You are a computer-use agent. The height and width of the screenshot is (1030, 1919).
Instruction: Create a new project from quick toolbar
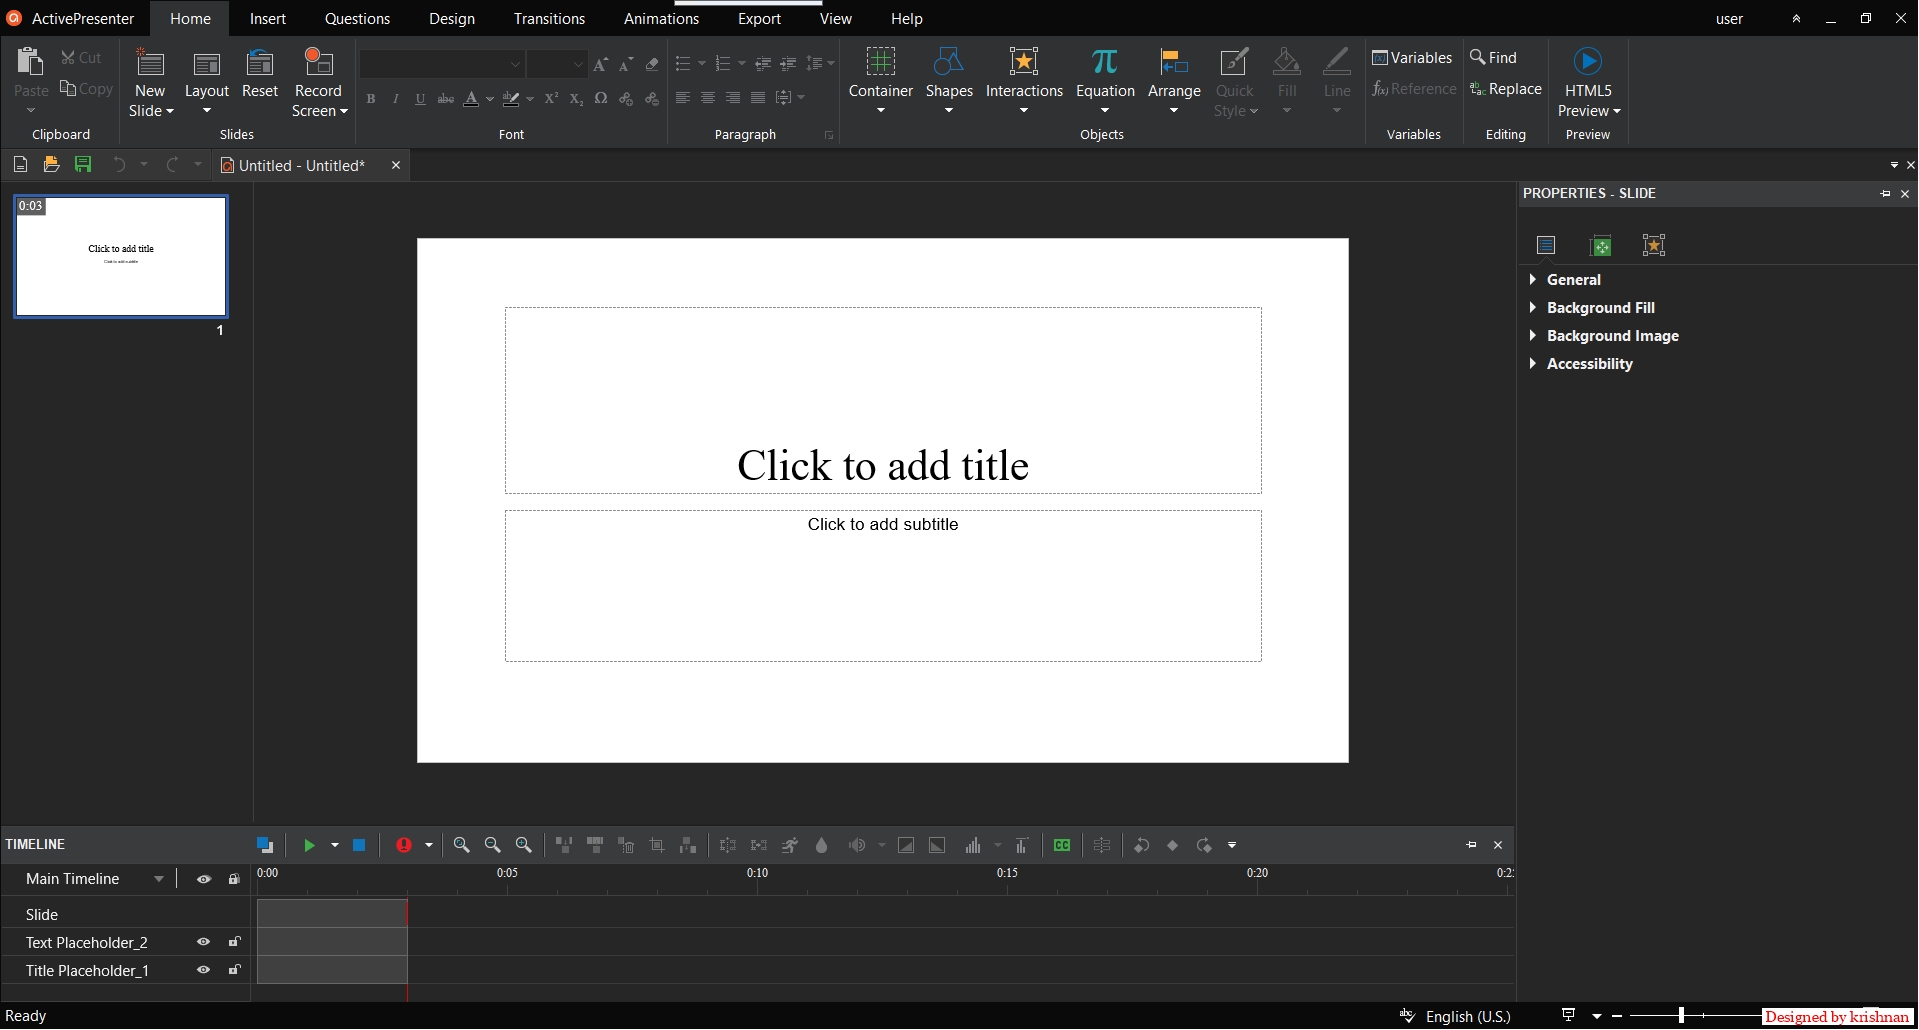pos(20,165)
